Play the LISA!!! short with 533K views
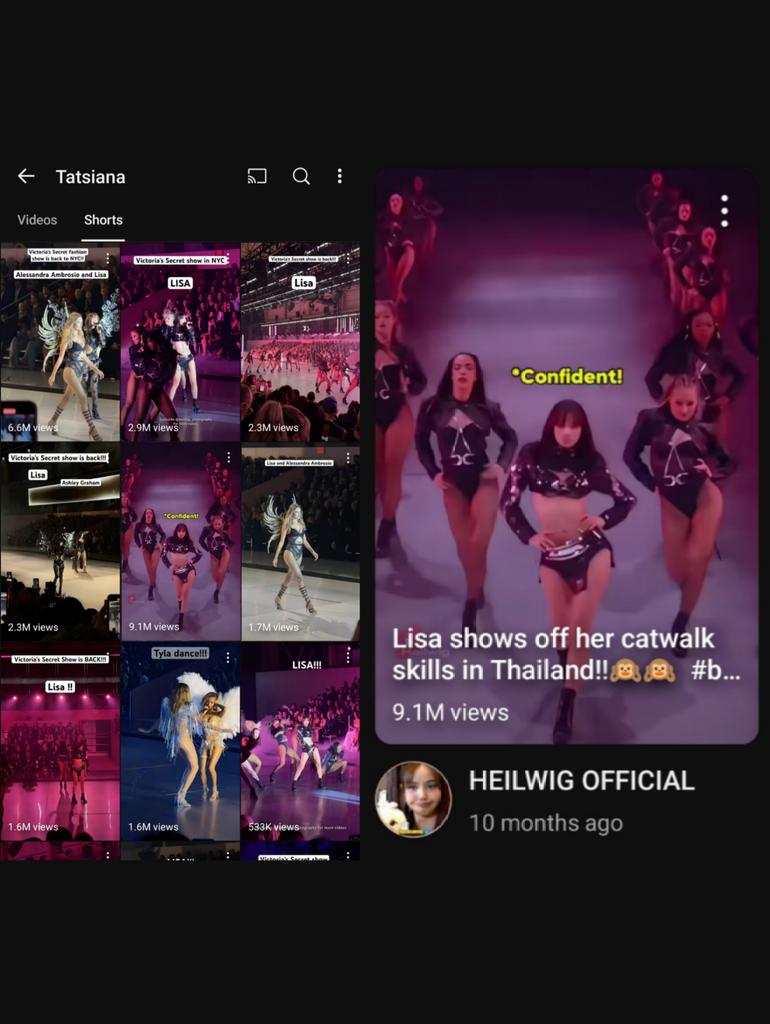This screenshot has height=1024, width=770. pyautogui.click(x=300, y=742)
